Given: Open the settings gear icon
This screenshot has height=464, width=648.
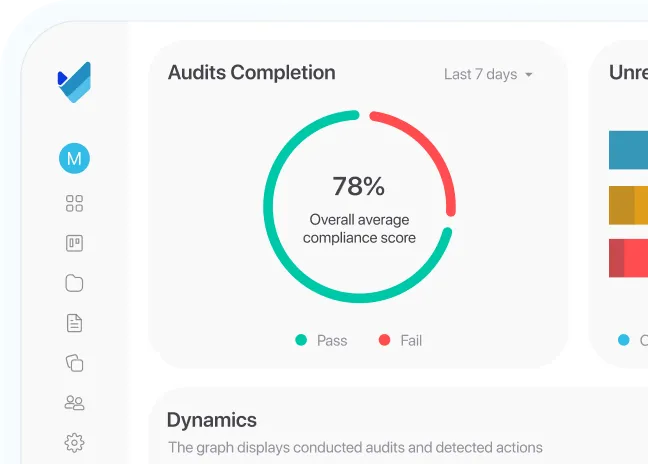Looking at the screenshot, I should click(x=74, y=443).
